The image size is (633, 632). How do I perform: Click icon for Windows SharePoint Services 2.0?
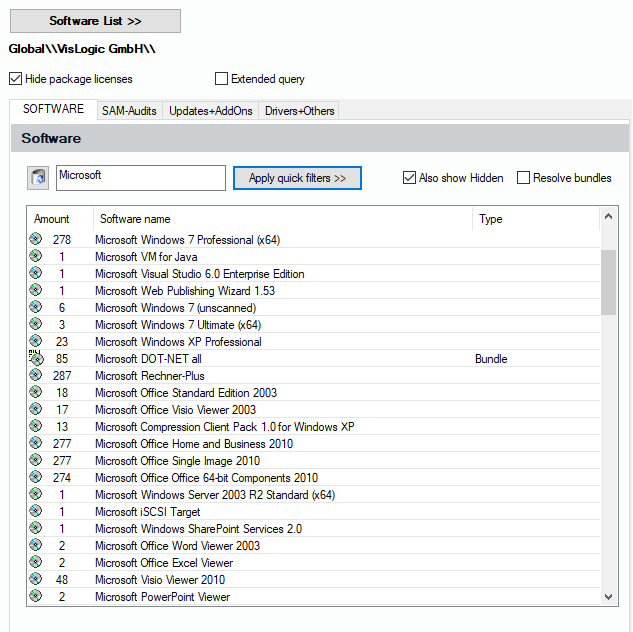pyautogui.click(x=36, y=528)
